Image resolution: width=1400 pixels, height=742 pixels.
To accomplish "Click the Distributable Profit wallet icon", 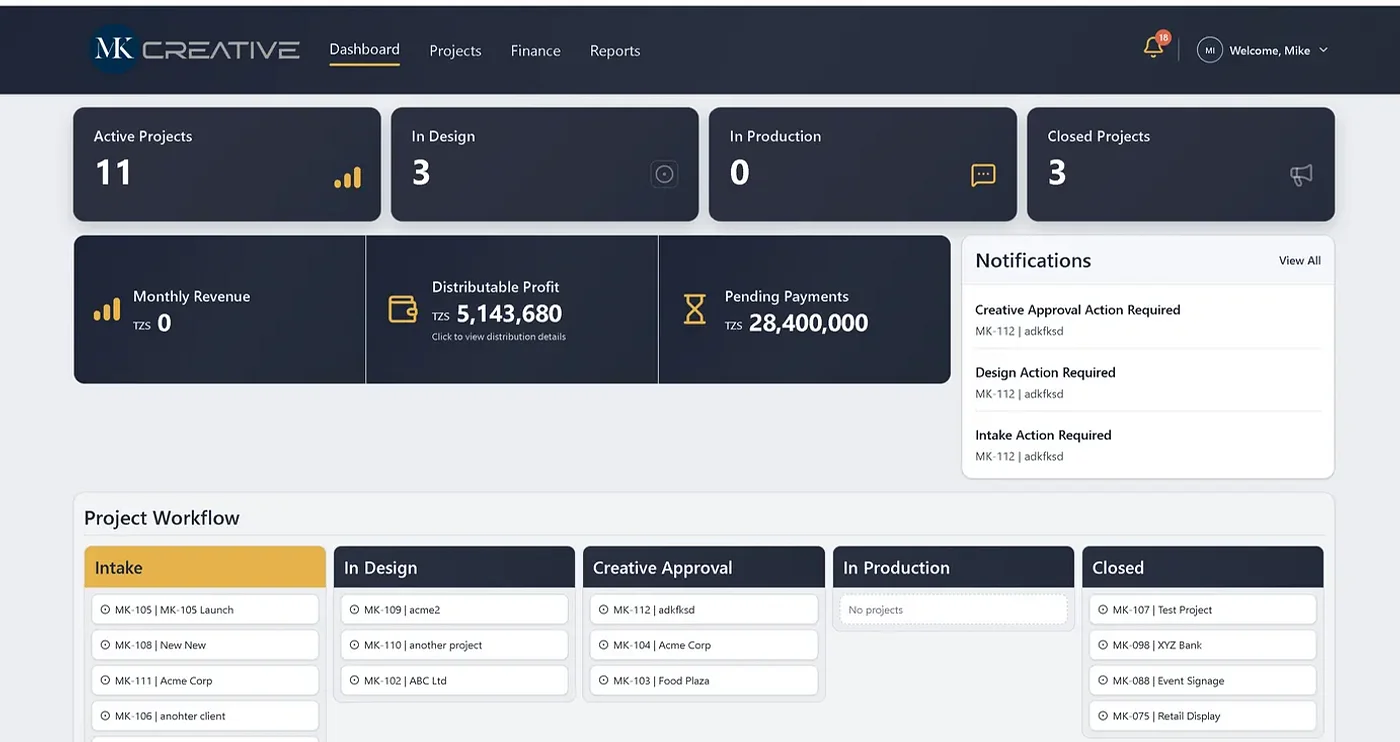I will (x=403, y=309).
